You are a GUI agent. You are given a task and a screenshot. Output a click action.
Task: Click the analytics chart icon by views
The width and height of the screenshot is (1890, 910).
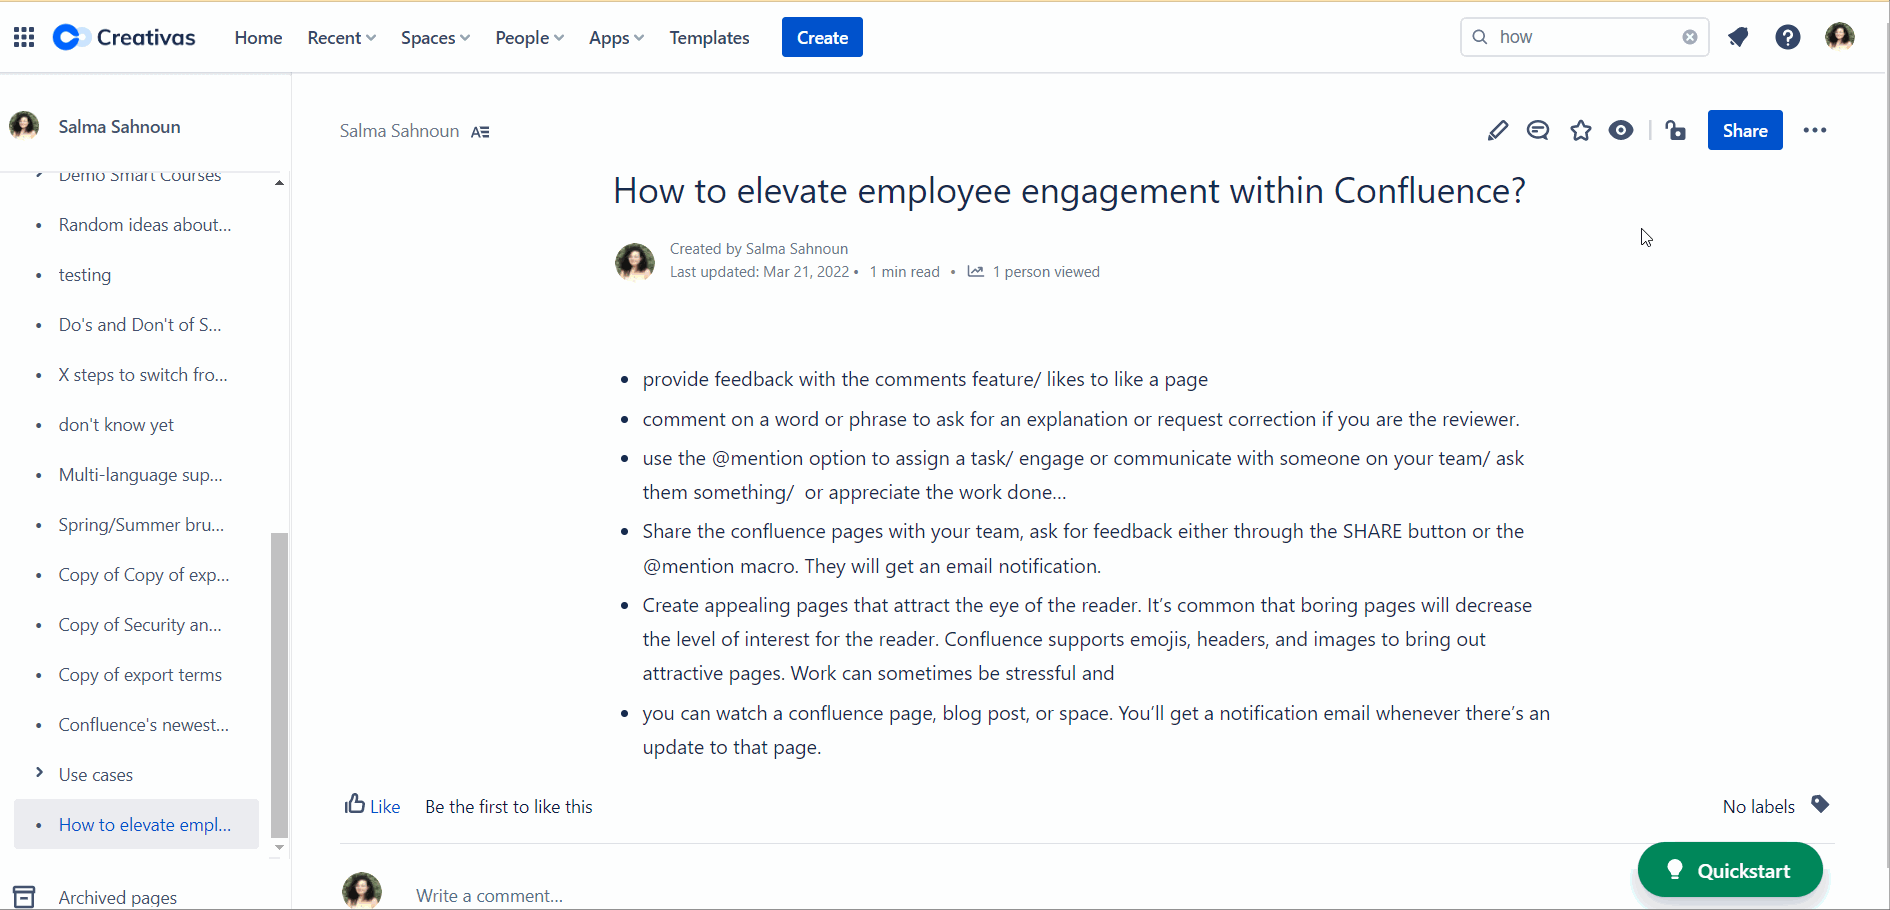point(976,272)
